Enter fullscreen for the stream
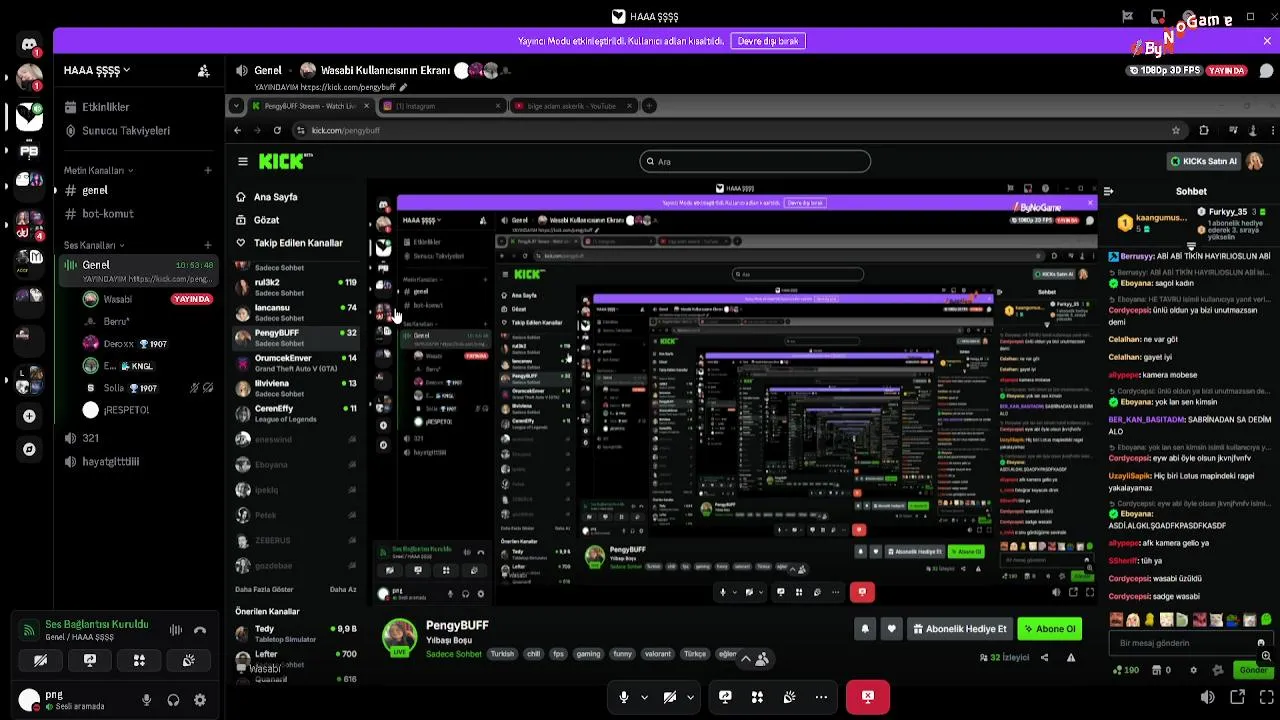The image size is (1280, 720). (x=1266, y=697)
